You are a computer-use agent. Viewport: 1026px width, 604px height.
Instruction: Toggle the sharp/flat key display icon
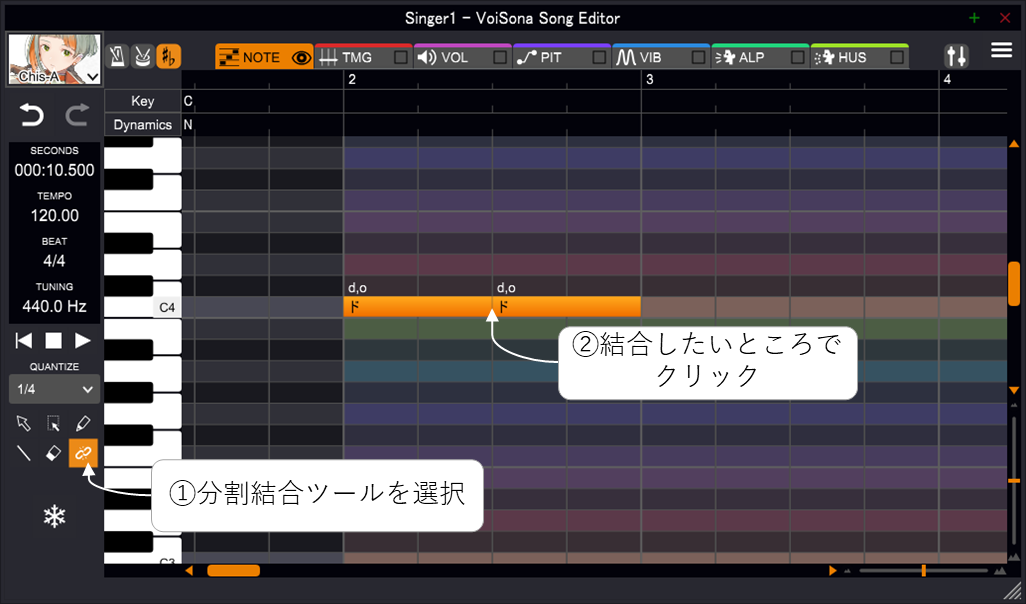(169, 56)
